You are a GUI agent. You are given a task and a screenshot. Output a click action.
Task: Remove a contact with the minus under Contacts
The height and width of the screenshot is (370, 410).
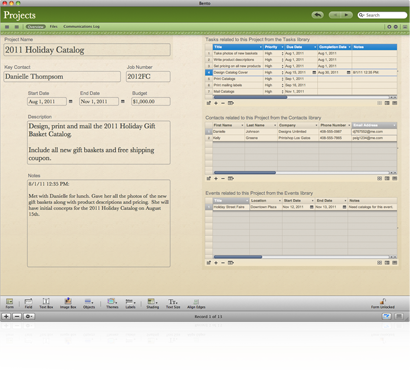coord(223,179)
